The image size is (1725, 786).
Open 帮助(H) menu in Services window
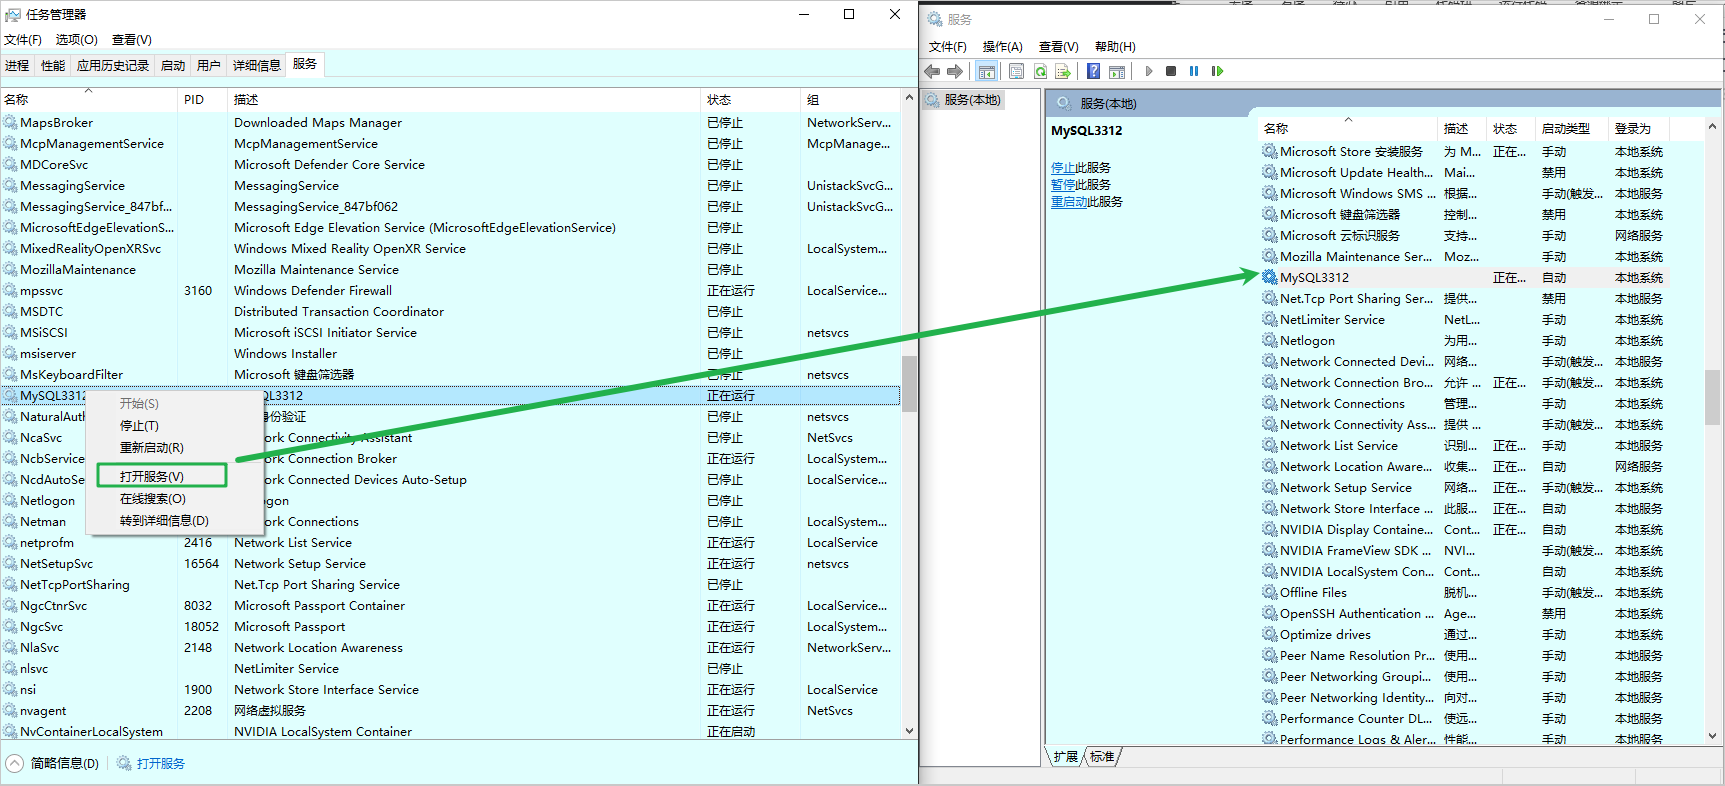1115,46
